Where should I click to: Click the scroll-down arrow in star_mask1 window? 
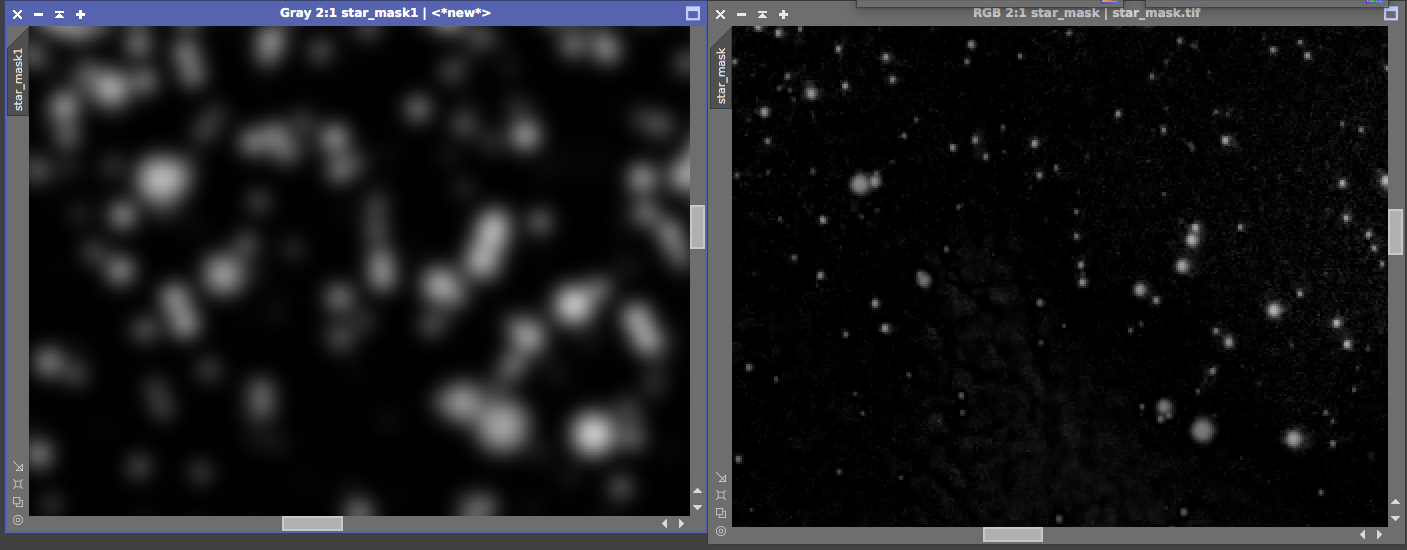coord(698,507)
